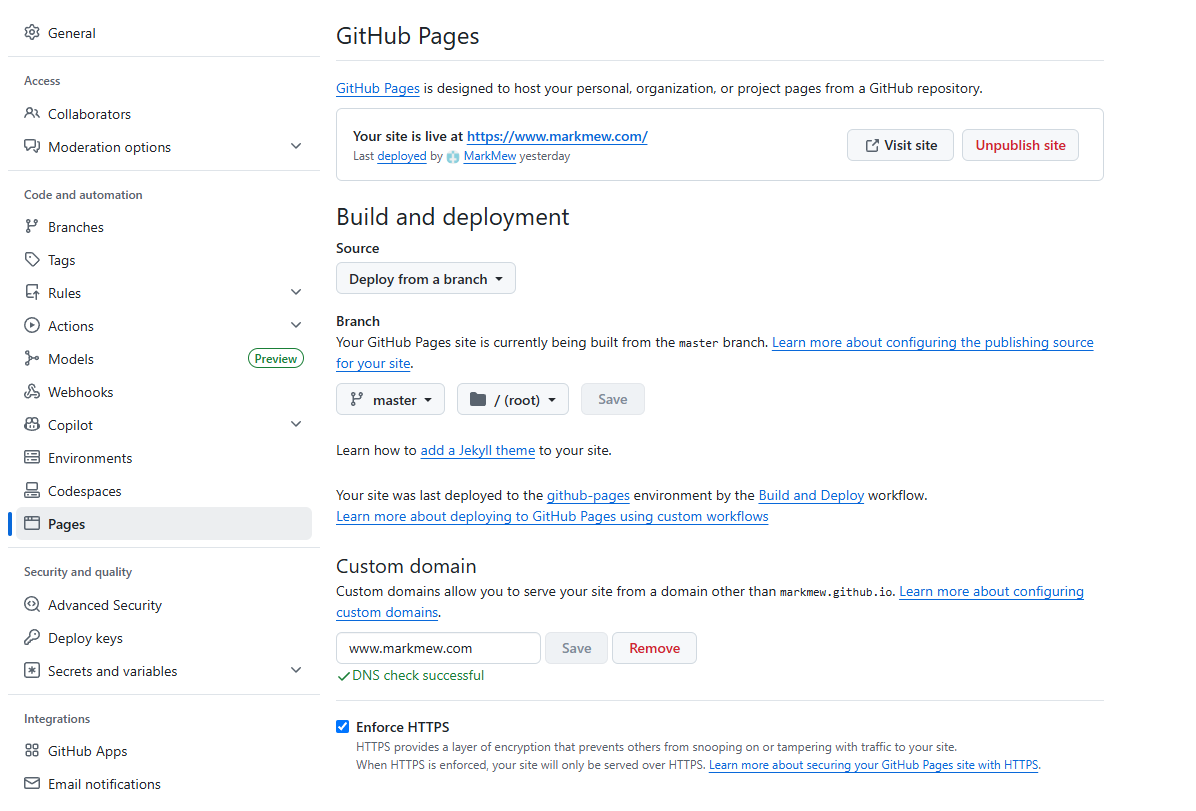This screenshot has width=1196, height=811.
Task: Open the github-pages environment link
Action: (x=588, y=495)
